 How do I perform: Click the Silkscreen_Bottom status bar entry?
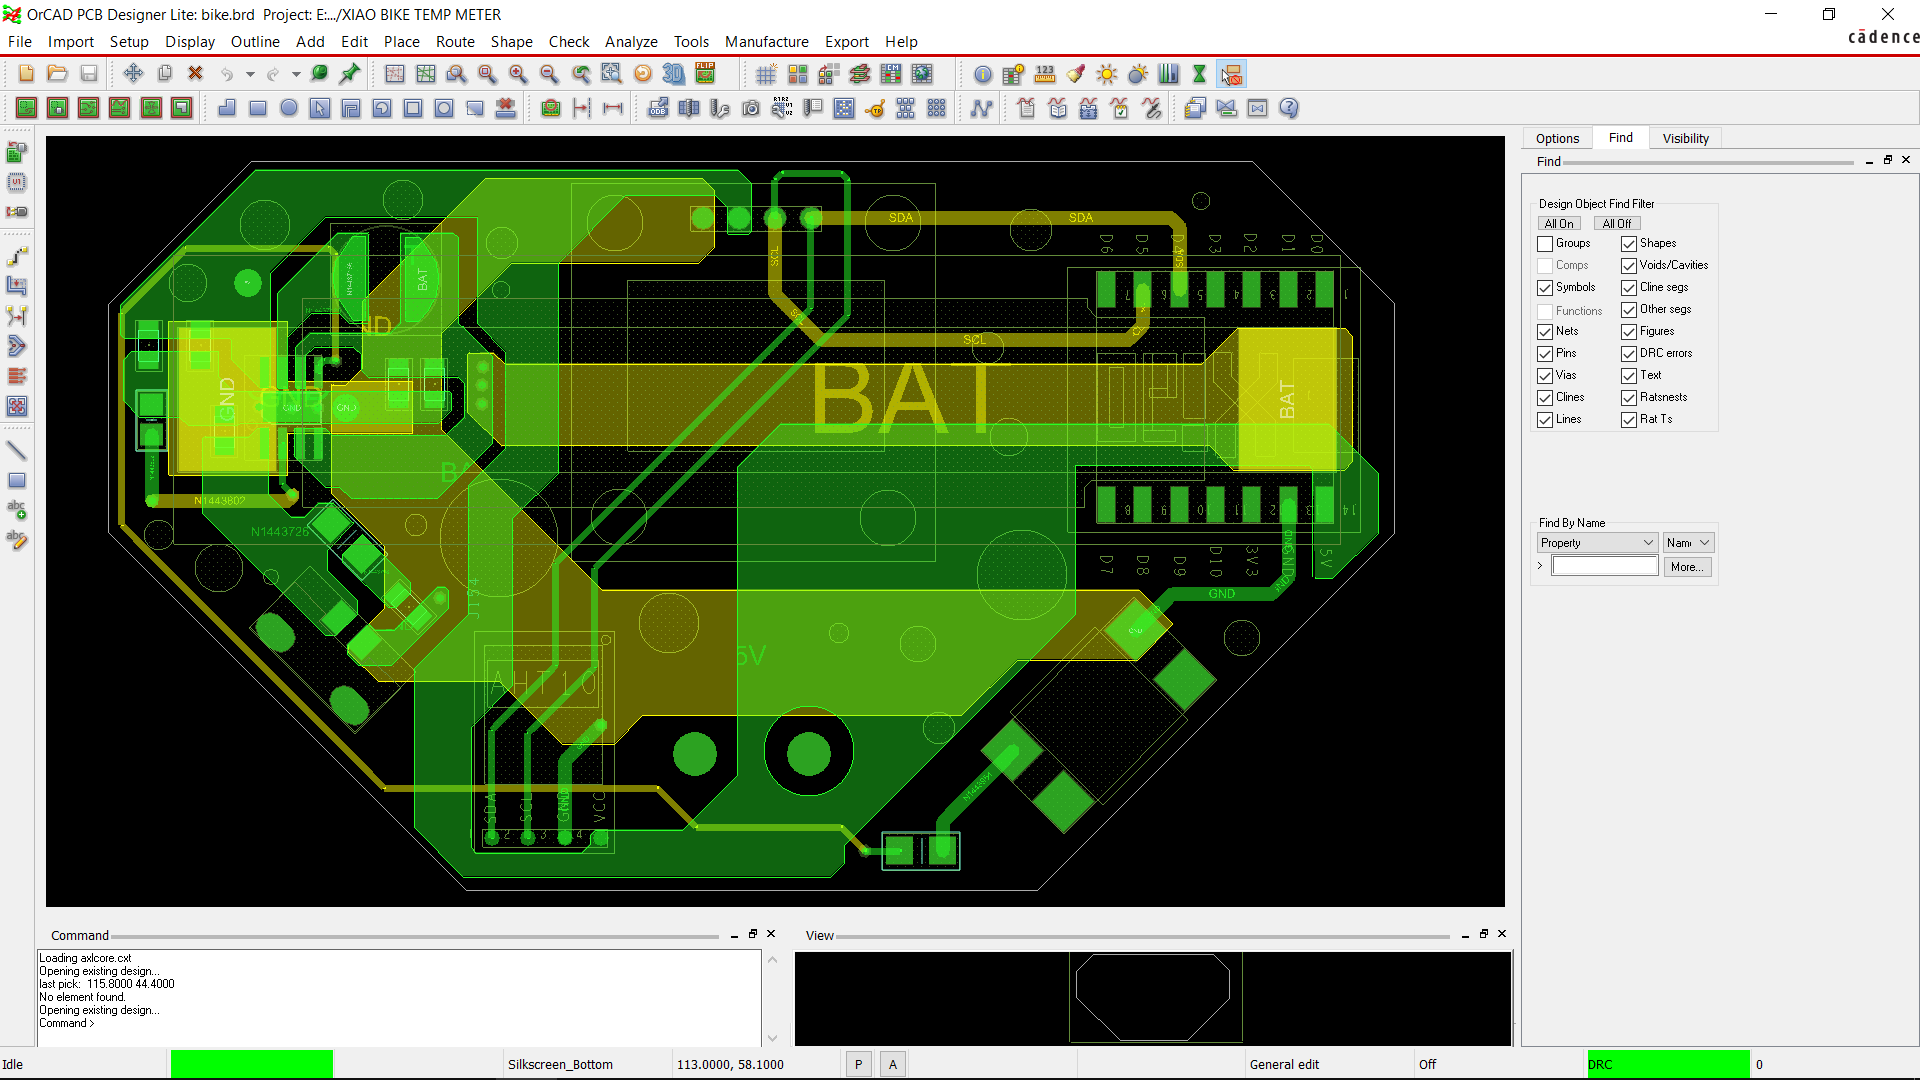[560, 1065]
